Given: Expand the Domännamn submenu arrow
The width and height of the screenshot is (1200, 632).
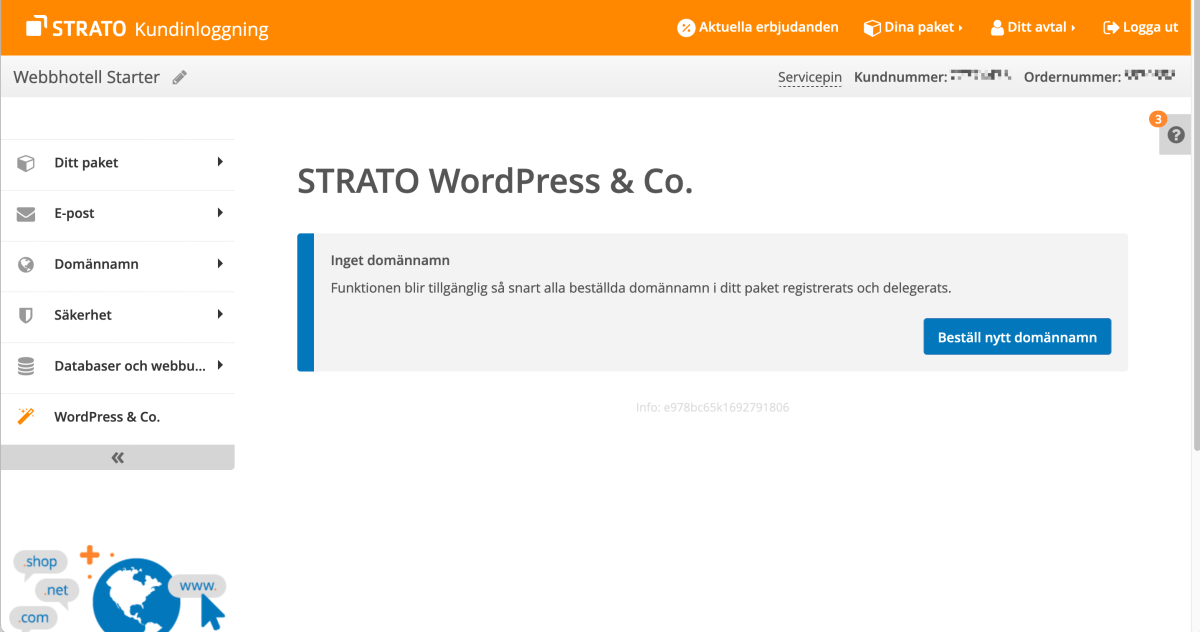Looking at the screenshot, I should [220, 263].
